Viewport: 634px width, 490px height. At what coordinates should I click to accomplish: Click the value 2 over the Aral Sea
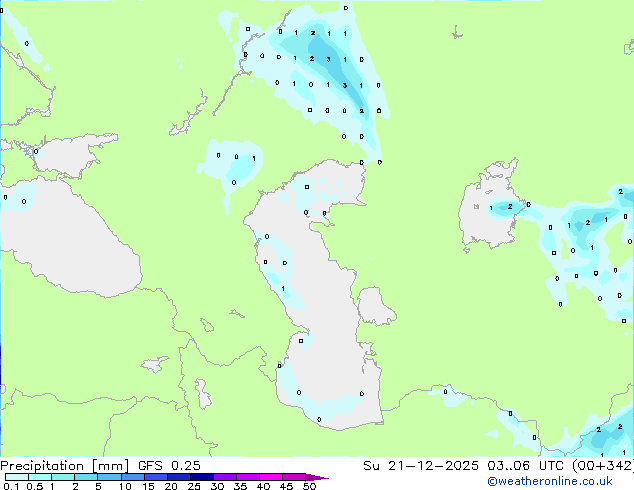[510, 207]
